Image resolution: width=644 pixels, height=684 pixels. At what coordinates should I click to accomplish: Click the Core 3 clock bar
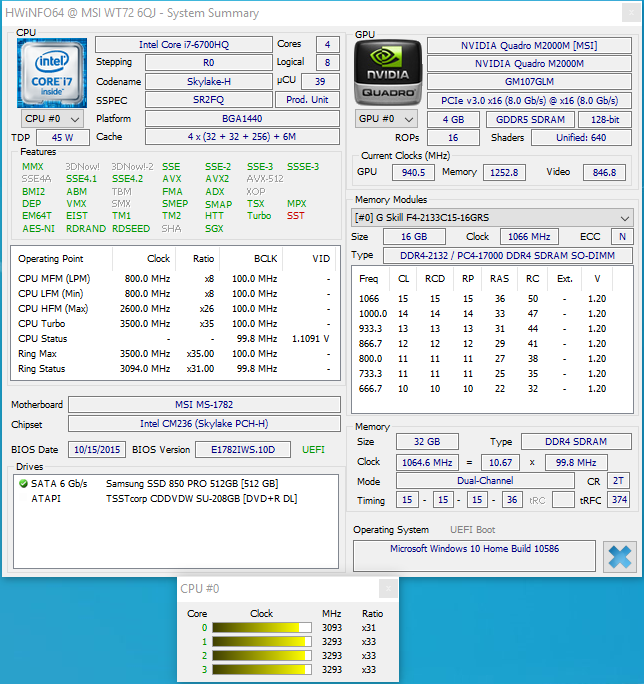262,670
